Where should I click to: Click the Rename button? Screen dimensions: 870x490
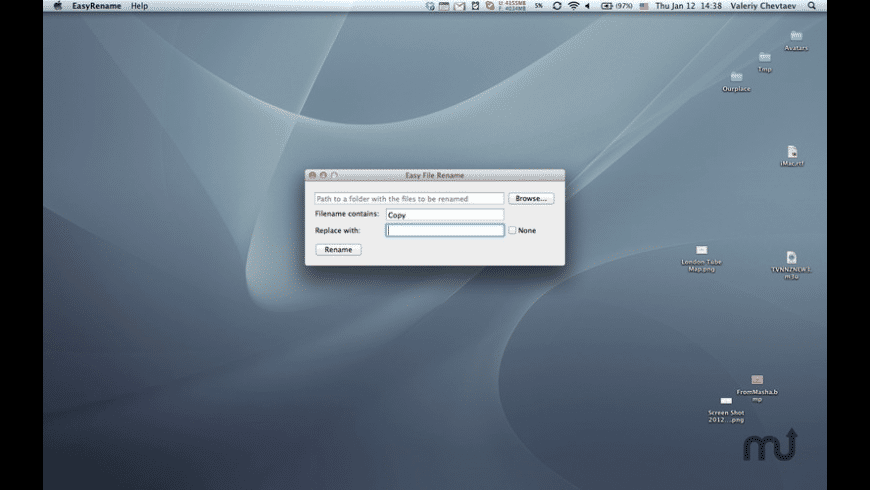[x=338, y=250]
